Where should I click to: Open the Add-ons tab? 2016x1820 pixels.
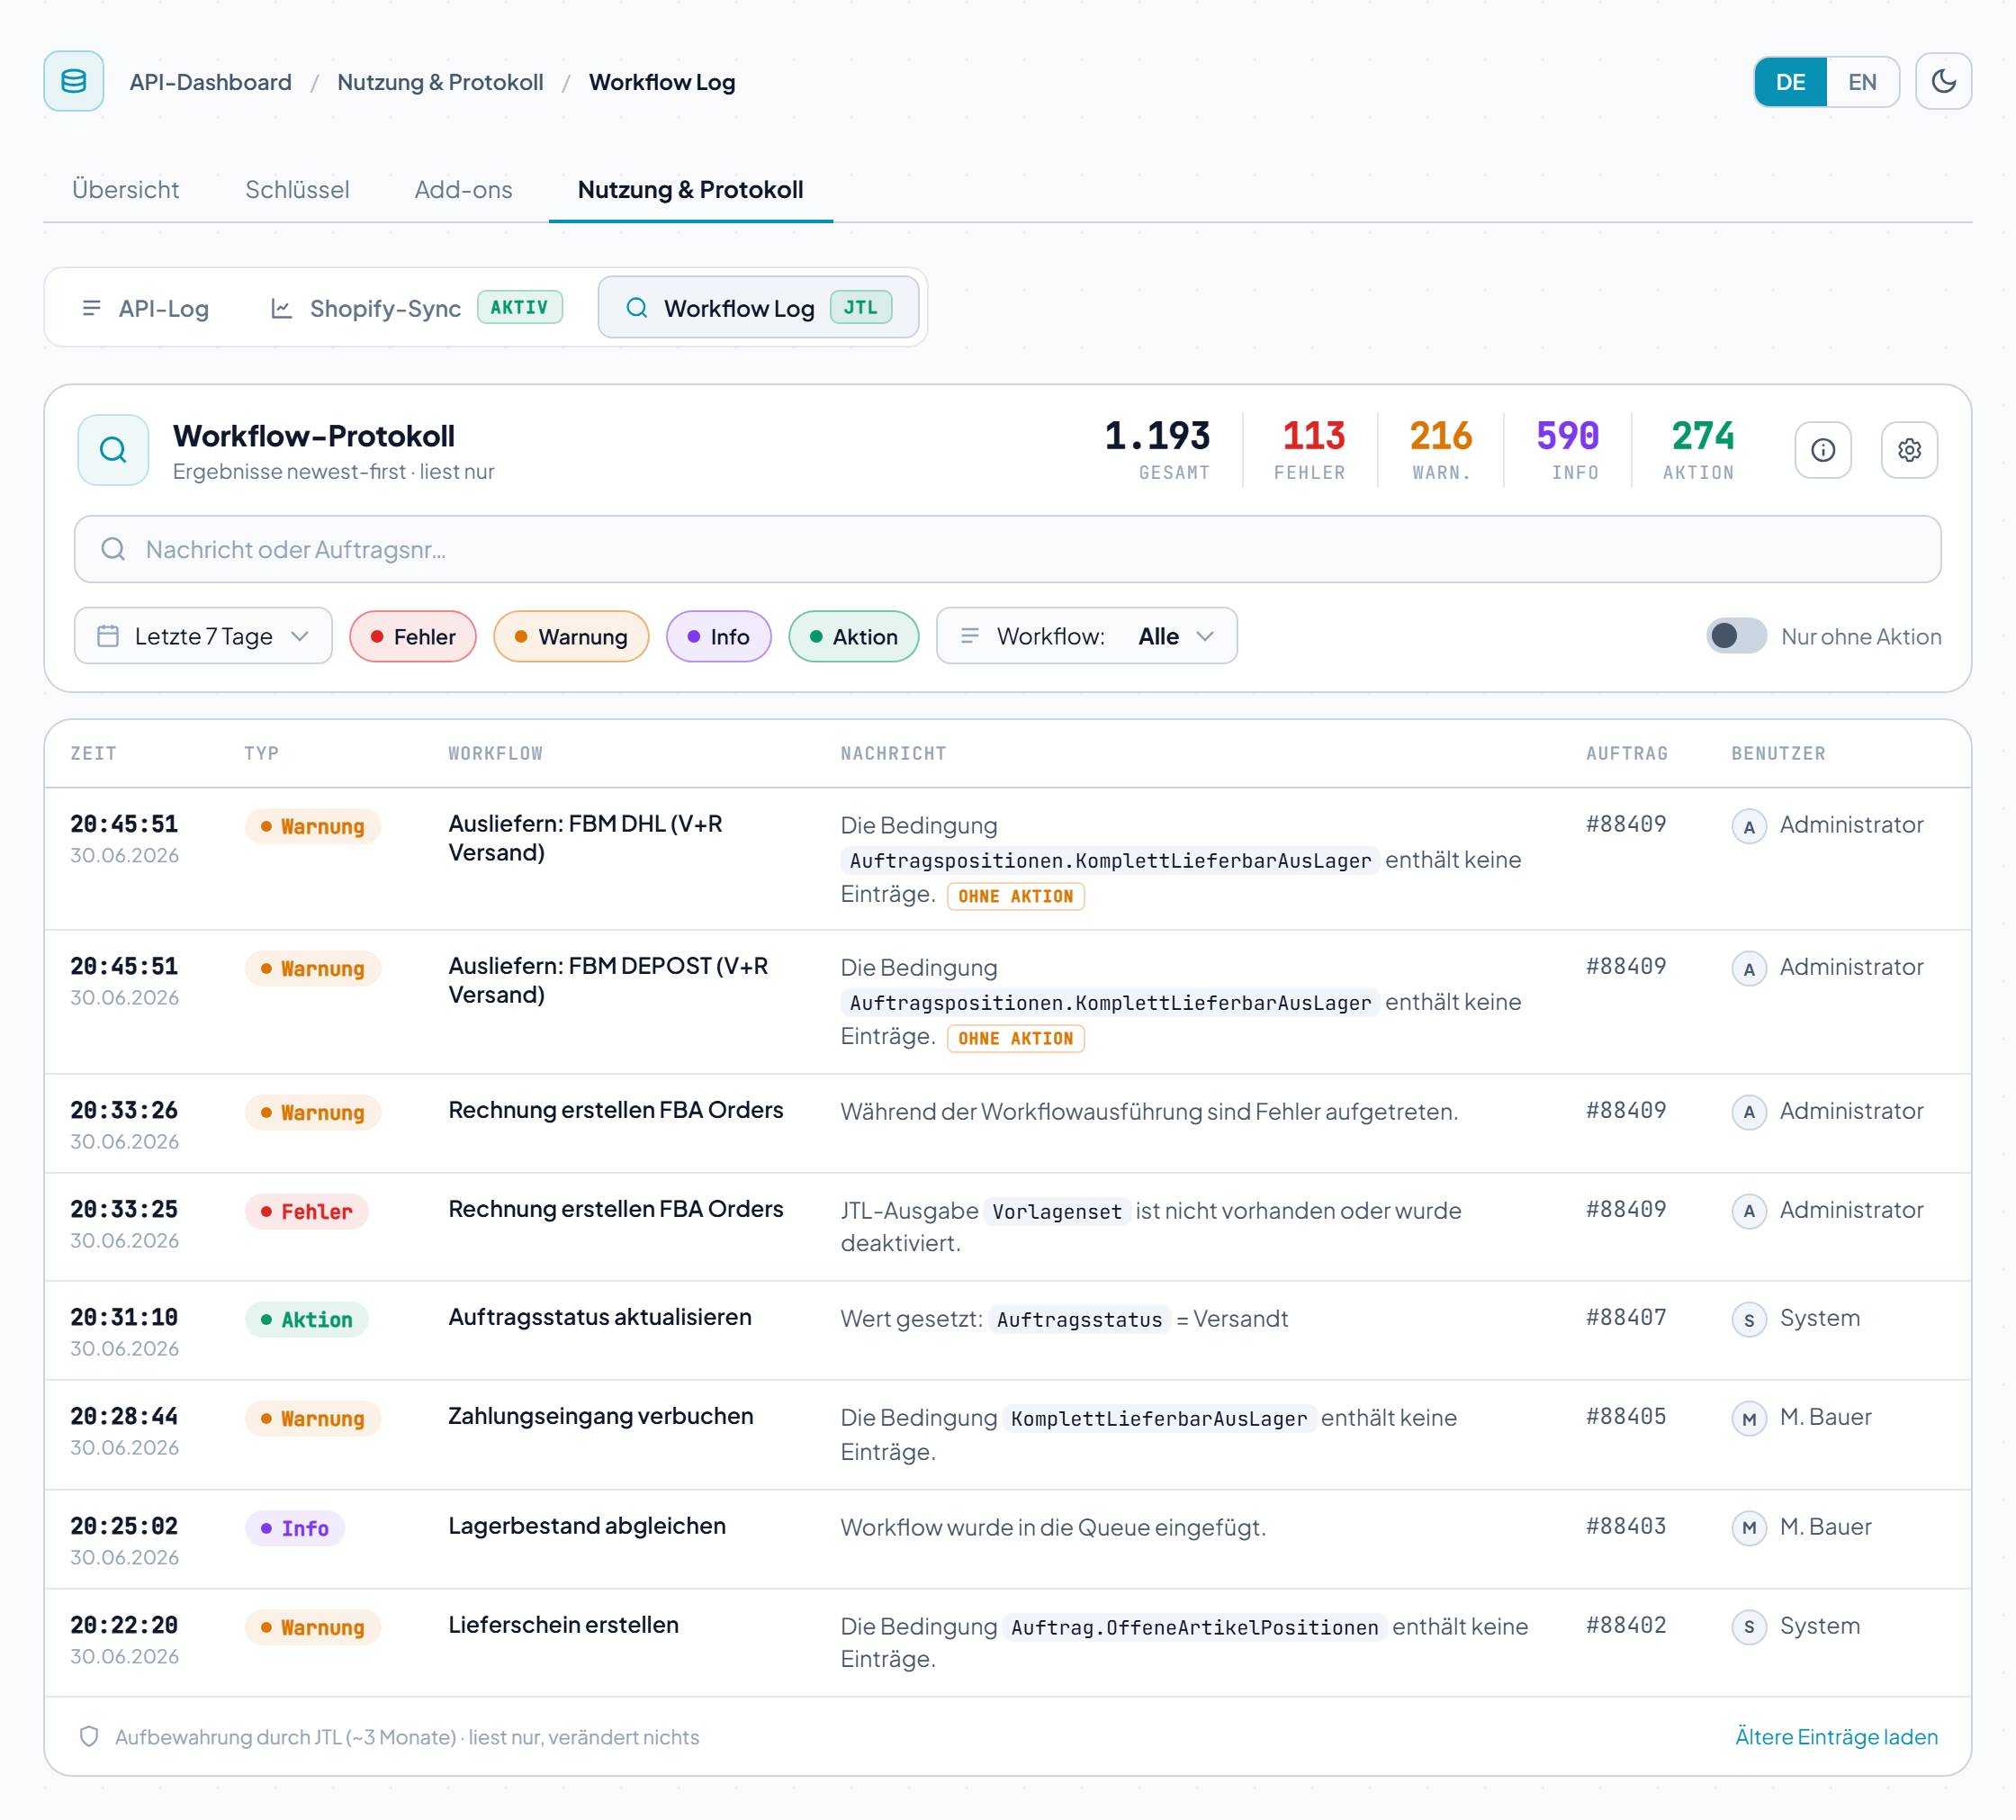[x=463, y=189]
